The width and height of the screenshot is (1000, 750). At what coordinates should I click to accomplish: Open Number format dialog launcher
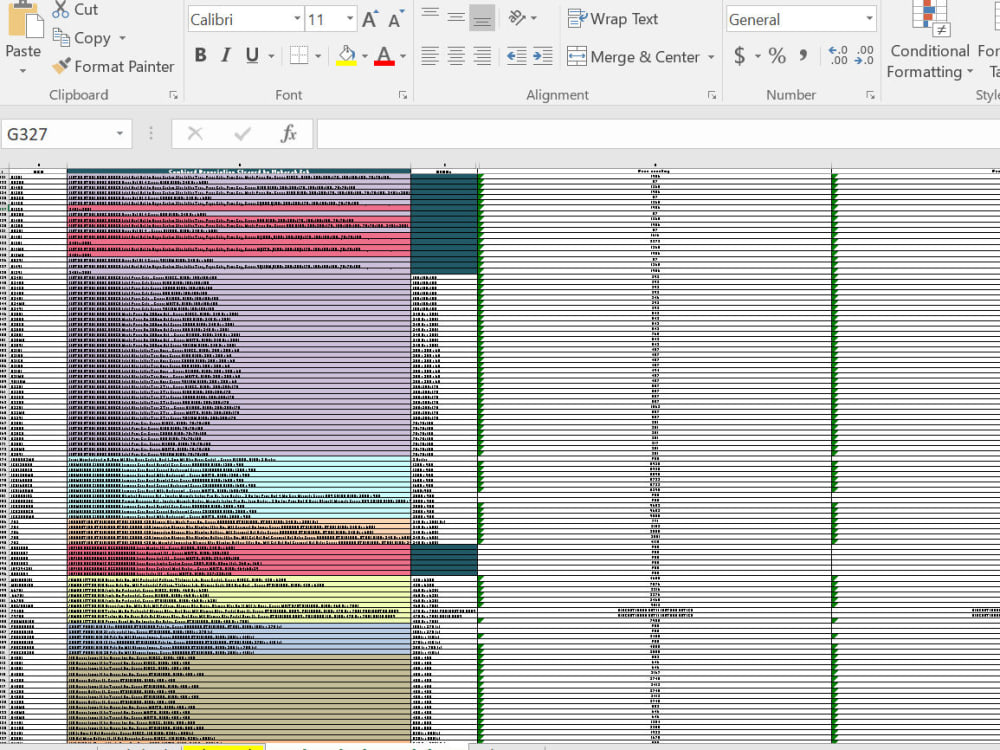(x=870, y=95)
